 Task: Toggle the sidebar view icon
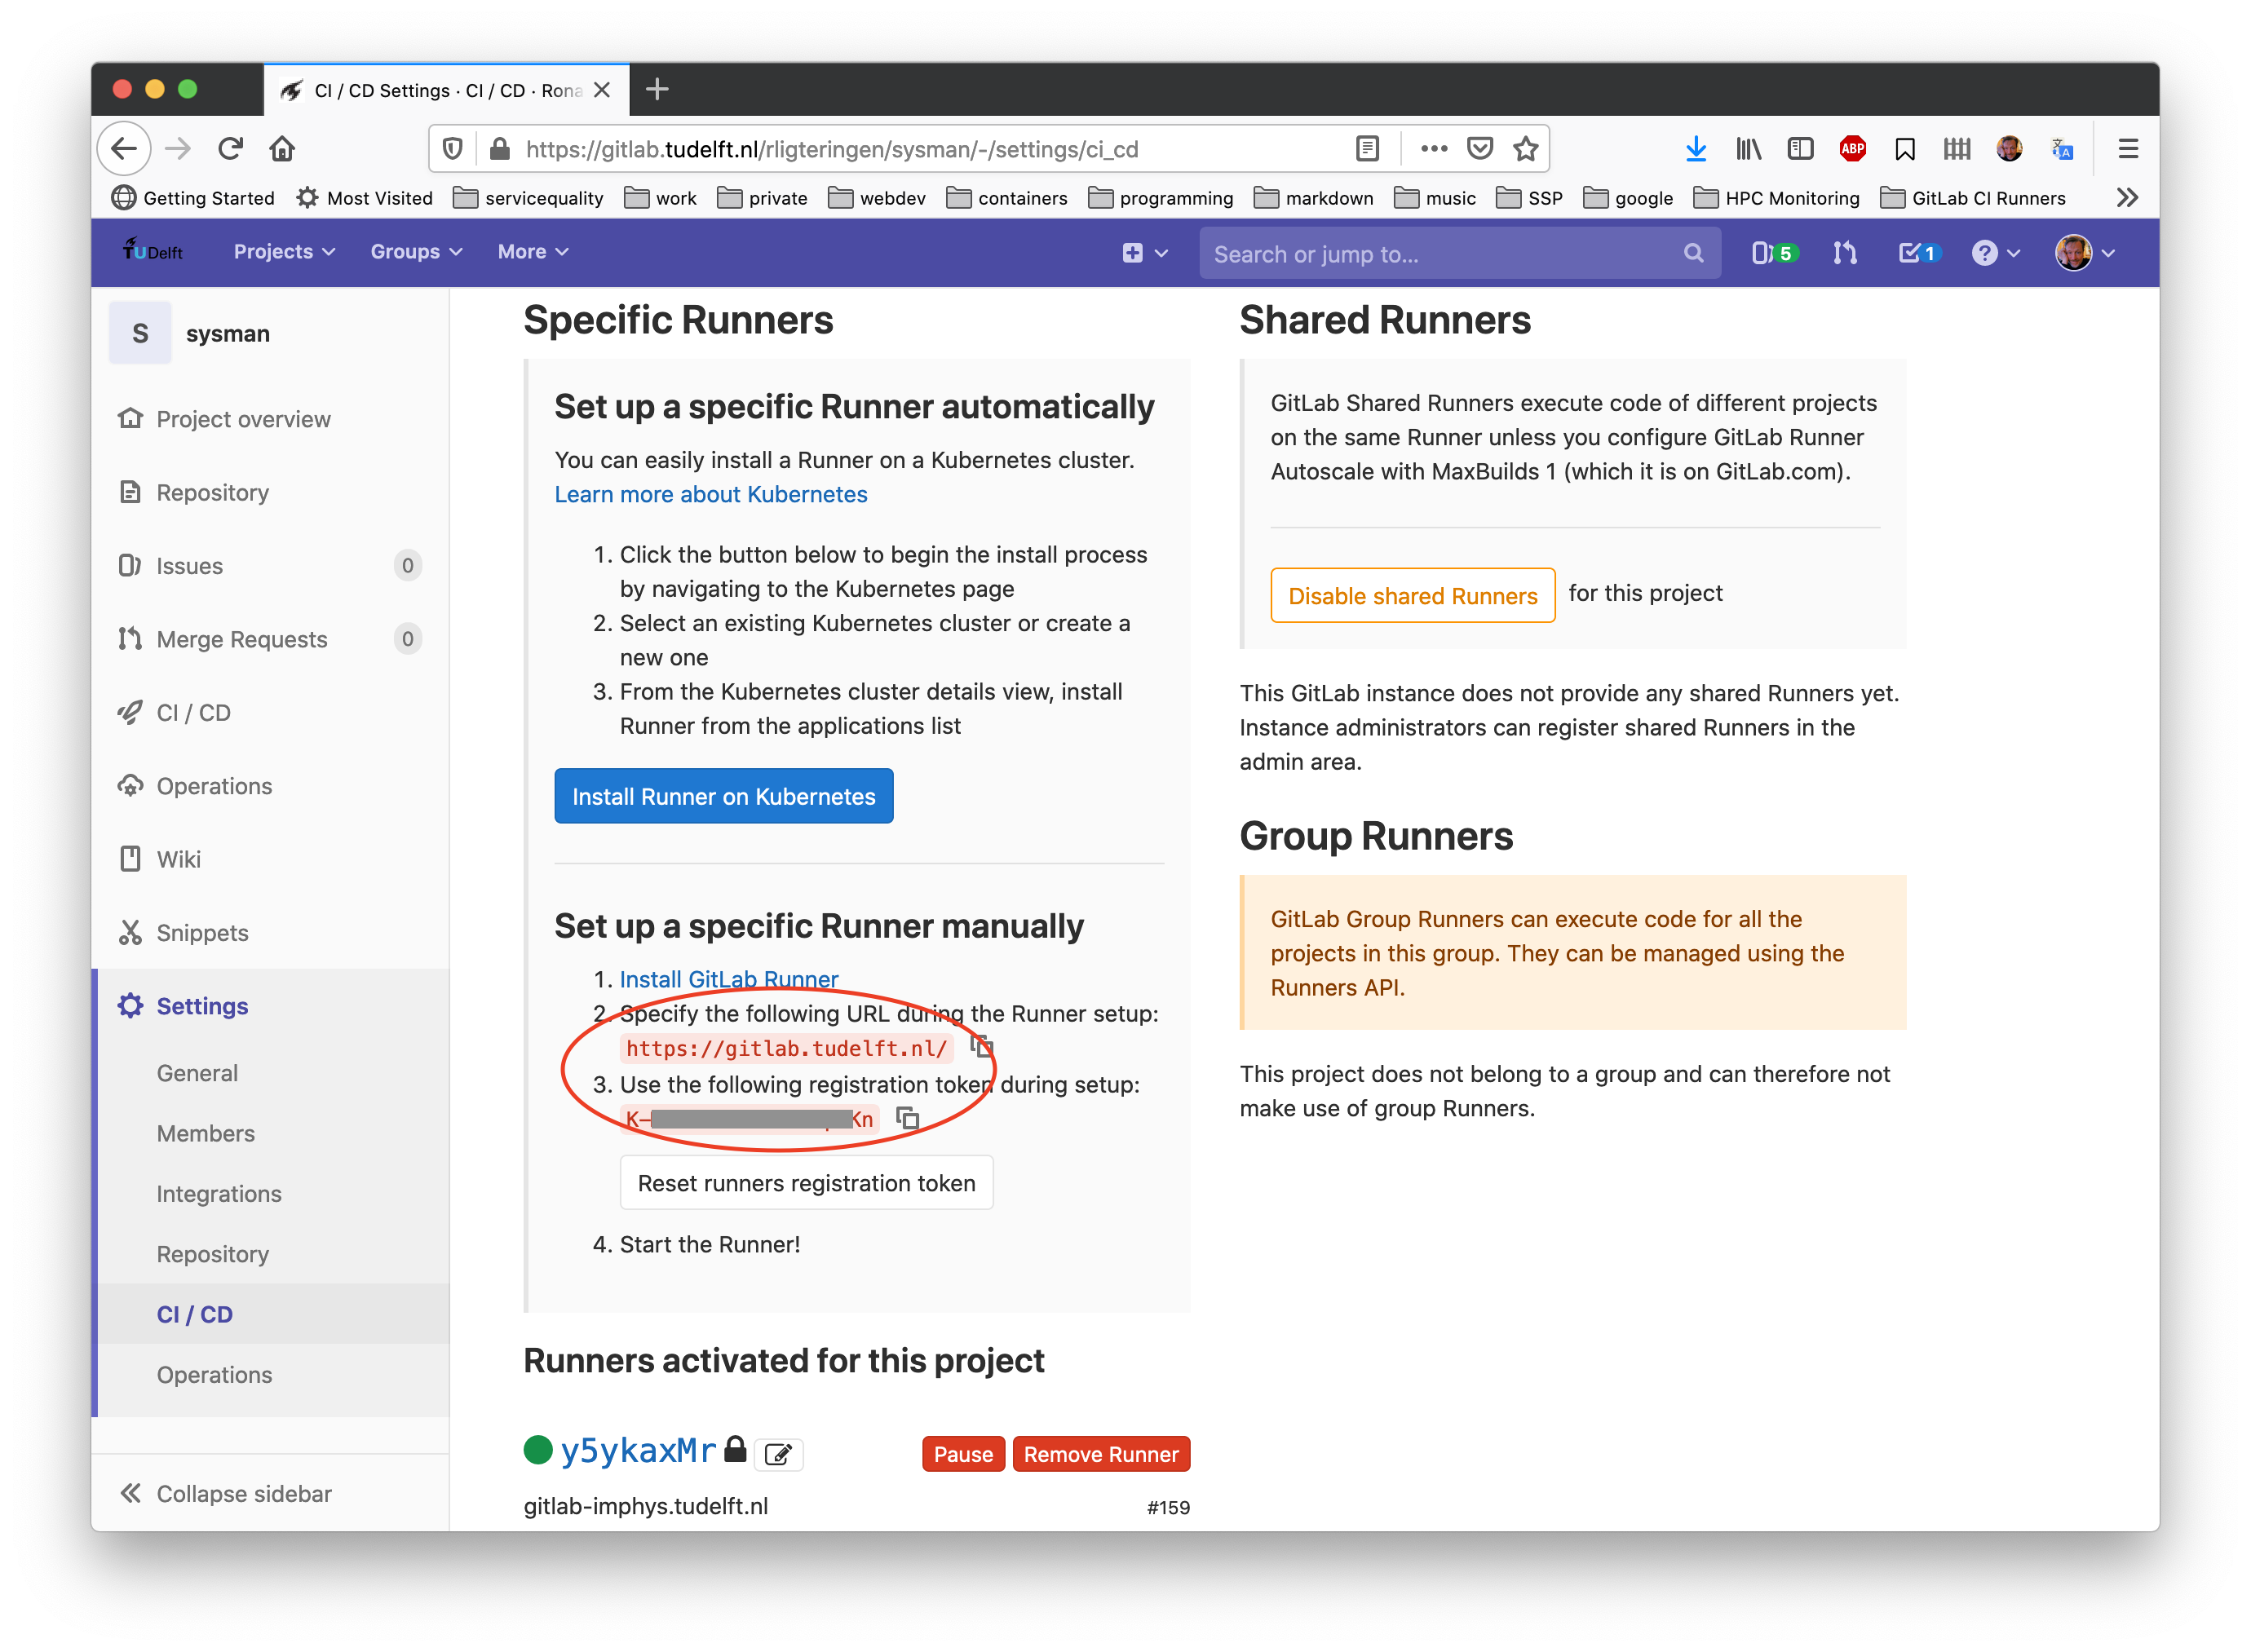pos(1800,149)
